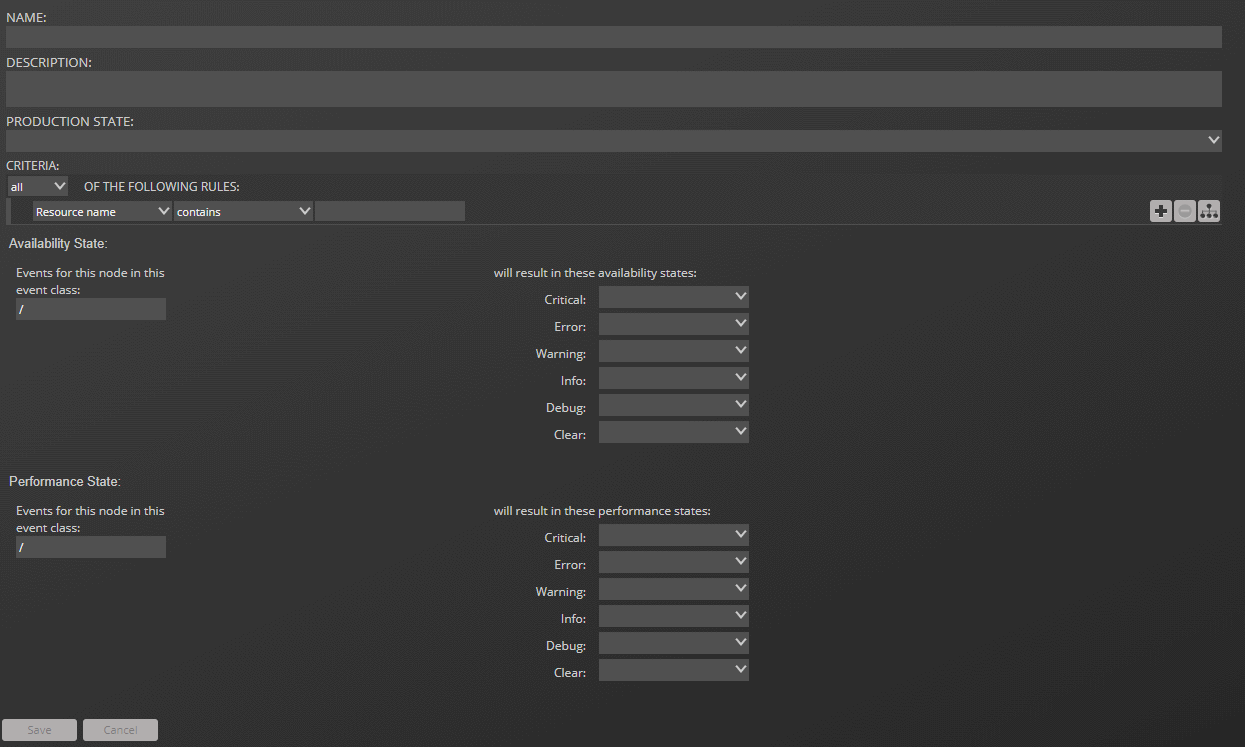Click the "PRODUCTION STATE:" label
Image resolution: width=1245 pixels, height=747 pixels.
click(x=70, y=121)
